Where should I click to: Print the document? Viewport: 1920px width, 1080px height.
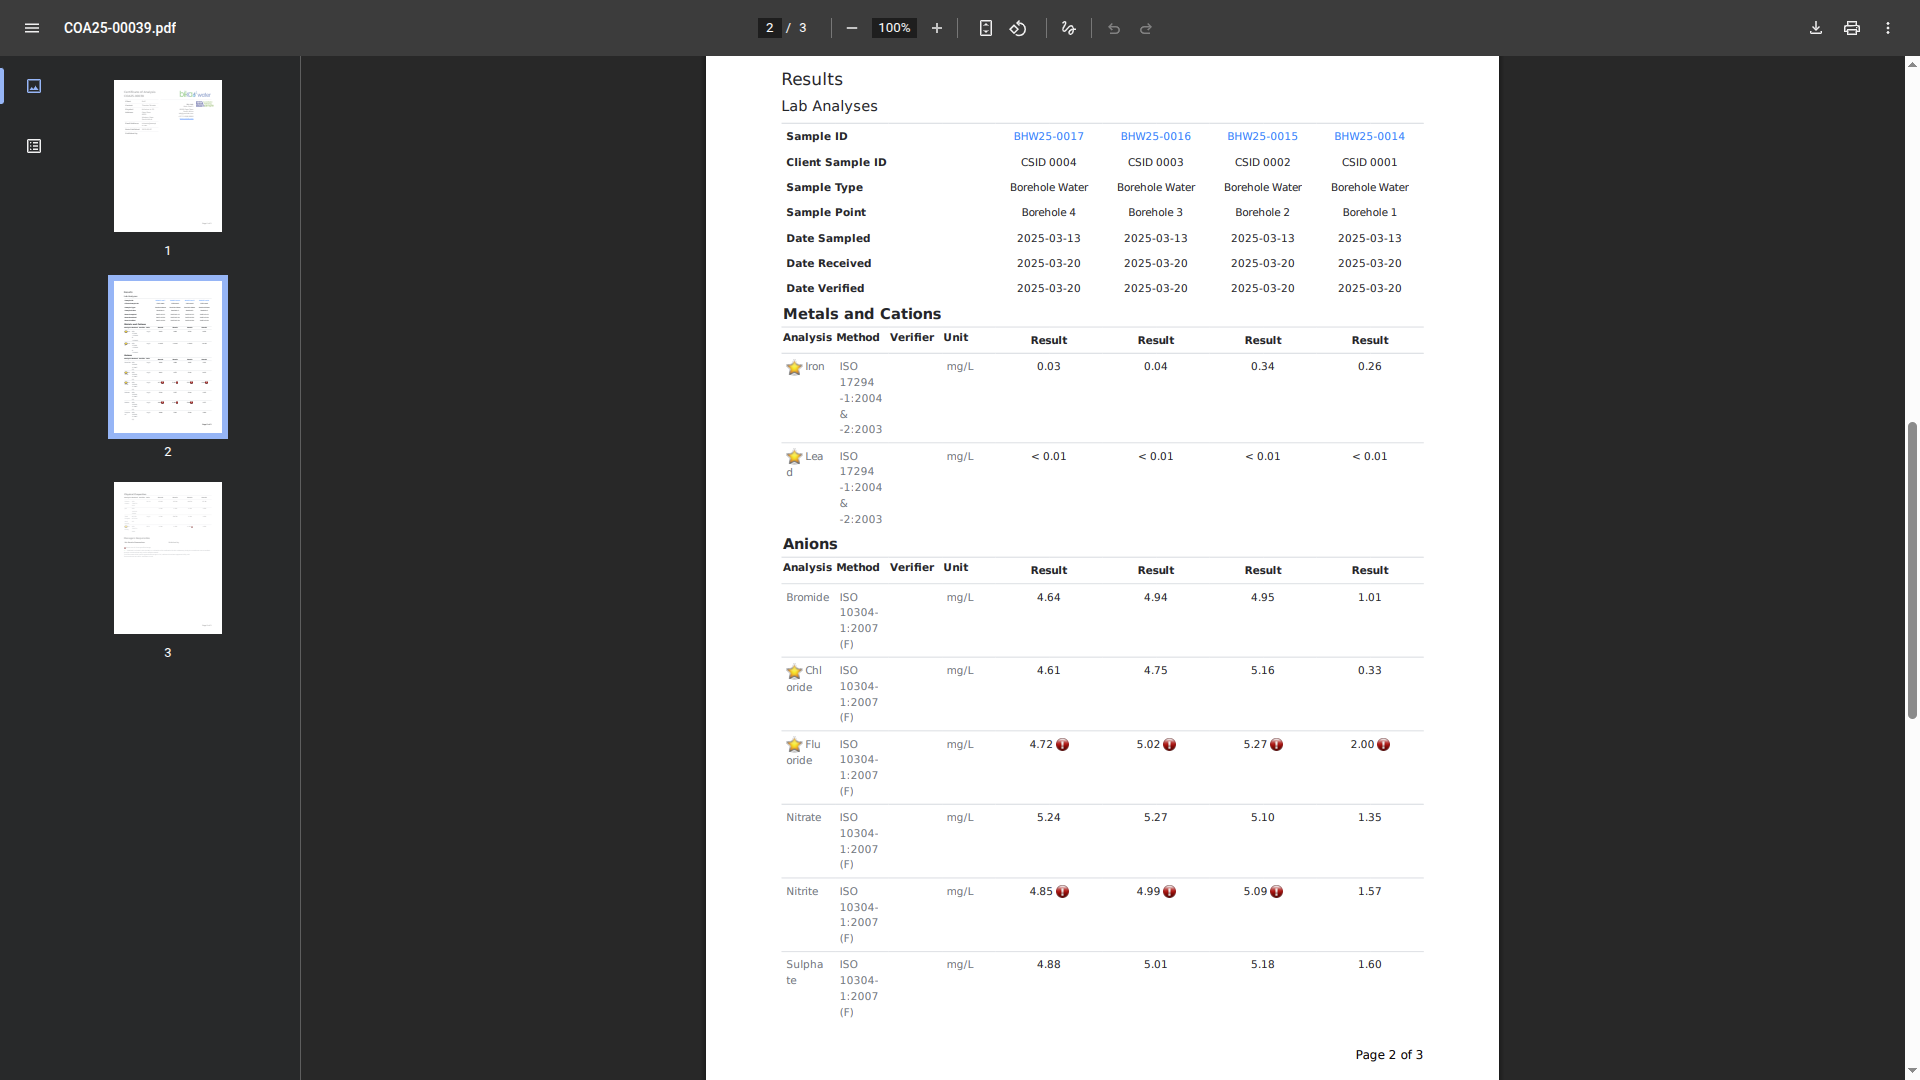coord(1852,28)
